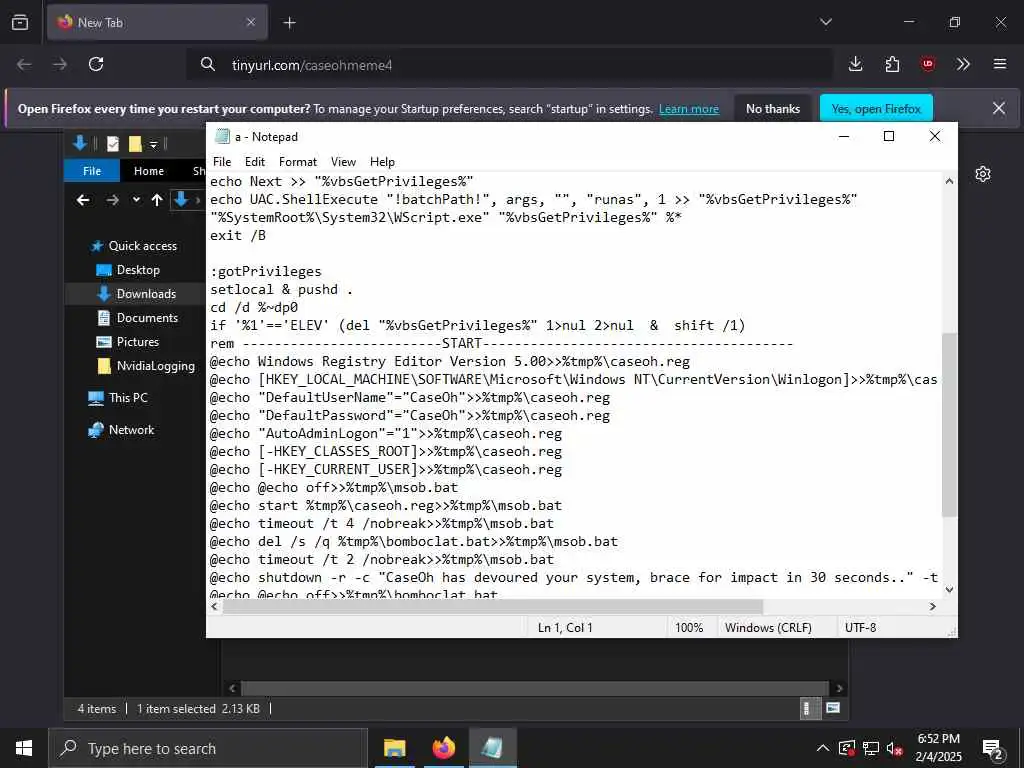The width and height of the screenshot is (1024, 768).
Task: Click the "setlocal & pushd ." line in Notepad
Action: tap(281, 289)
